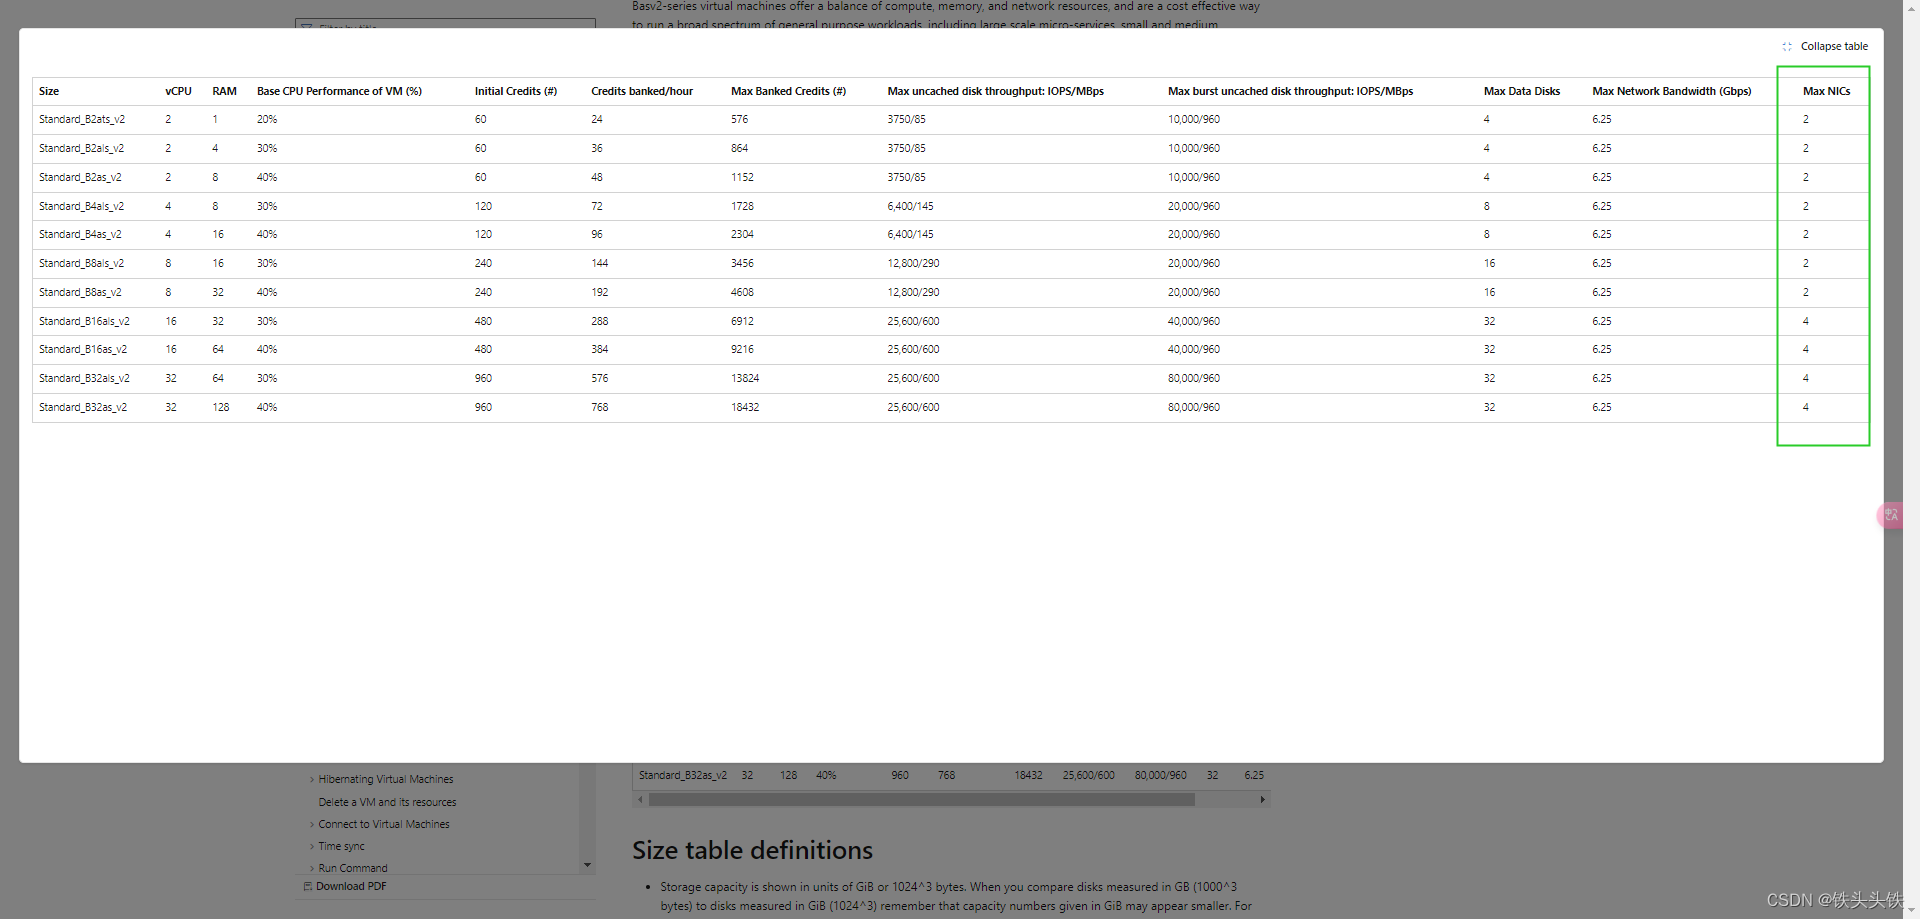Screen dimensions: 1920x919
Task: Click the 1152 max banked credits cell
Action: (x=742, y=177)
